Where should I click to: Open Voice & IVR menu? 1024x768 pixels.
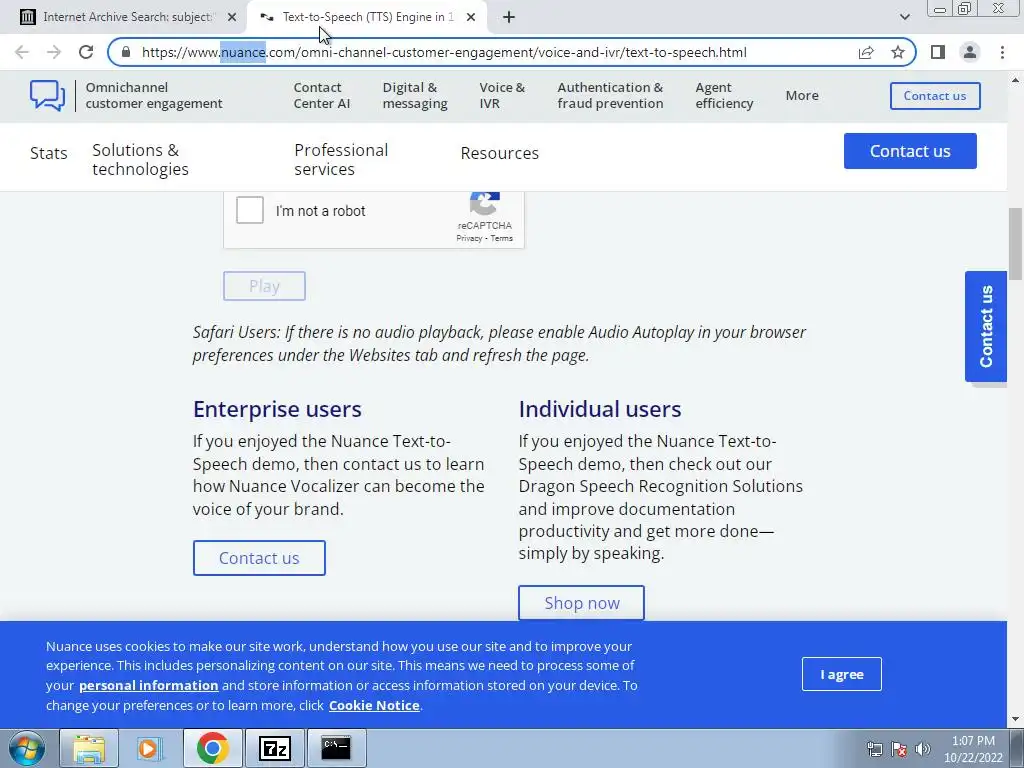click(502, 95)
